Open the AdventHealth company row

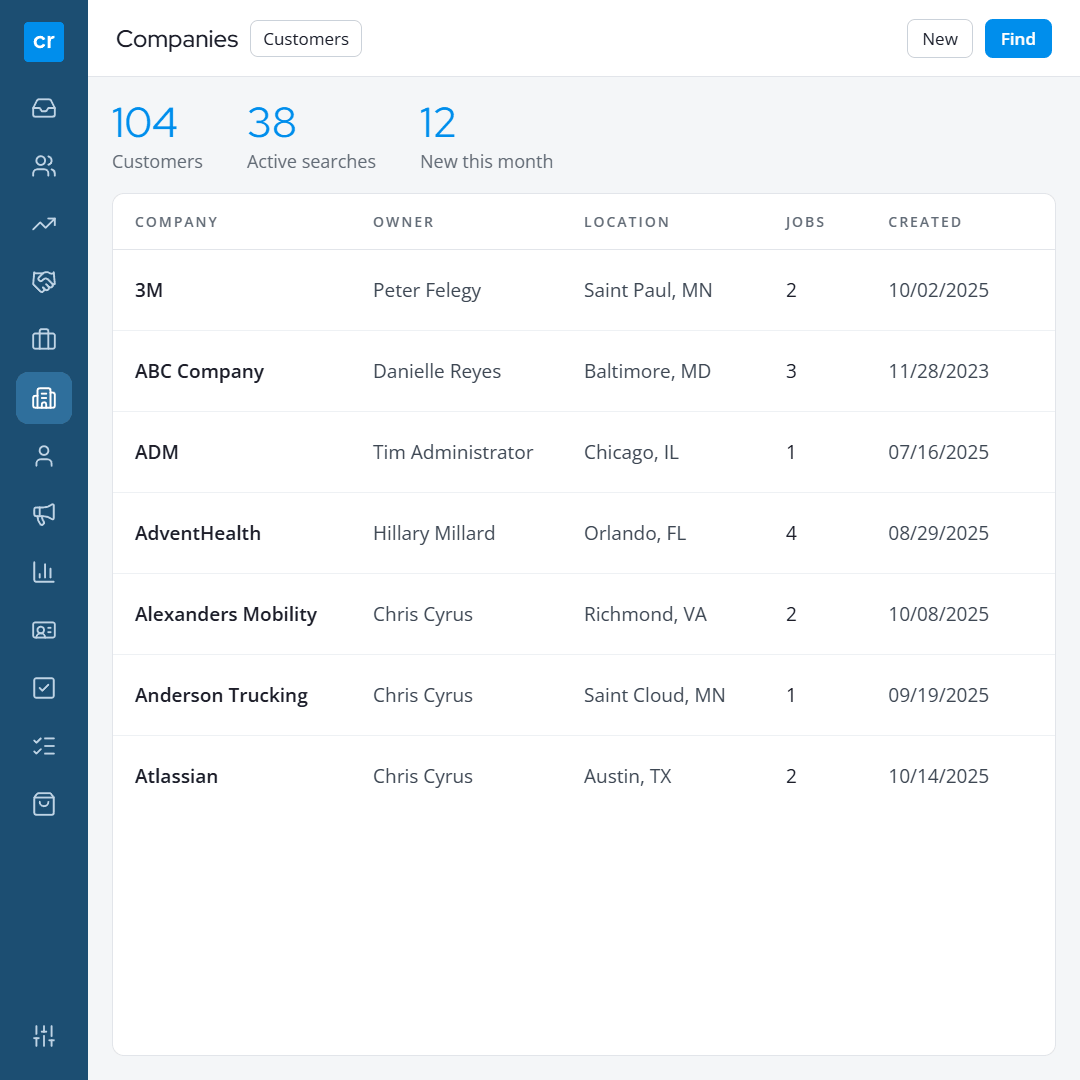pyautogui.click(x=584, y=533)
